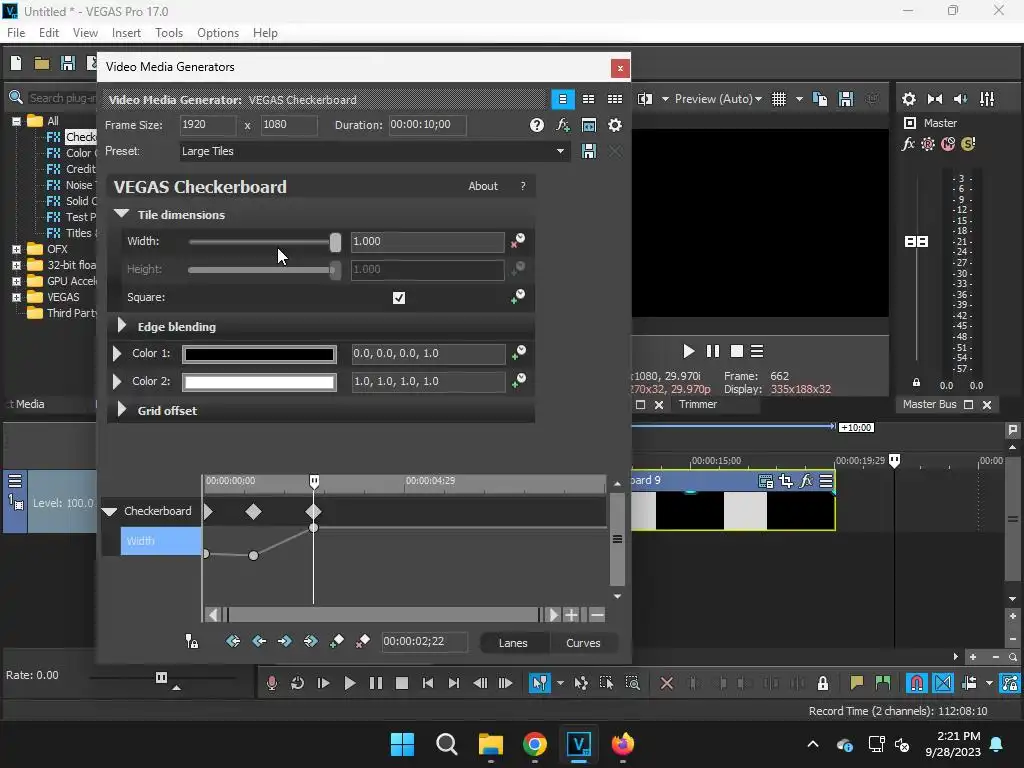Click the Record microphone button in transport bar
This screenshot has width=1024, height=768.
point(272,683)
